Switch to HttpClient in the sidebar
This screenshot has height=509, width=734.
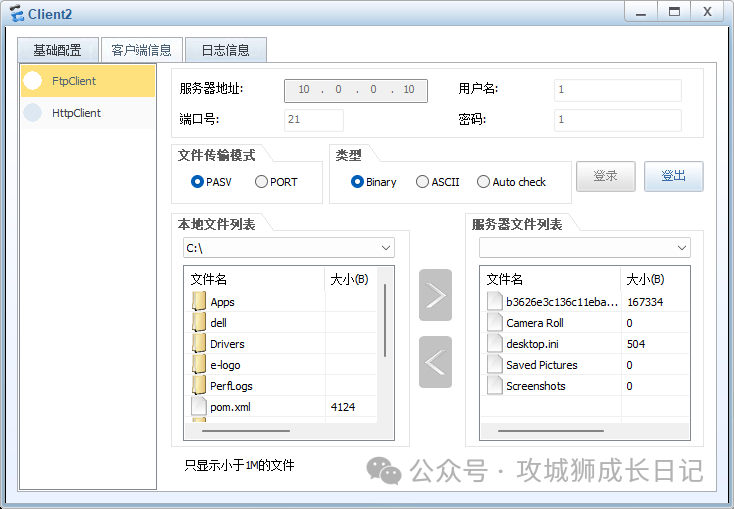88,113
